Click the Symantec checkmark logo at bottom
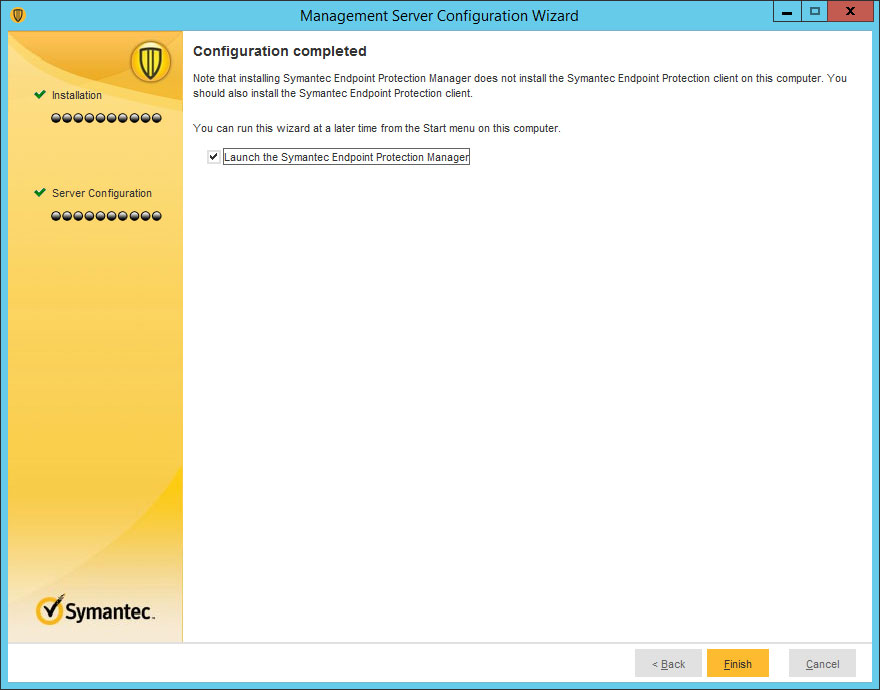880x690 pixels. click(x=95, y=610)
